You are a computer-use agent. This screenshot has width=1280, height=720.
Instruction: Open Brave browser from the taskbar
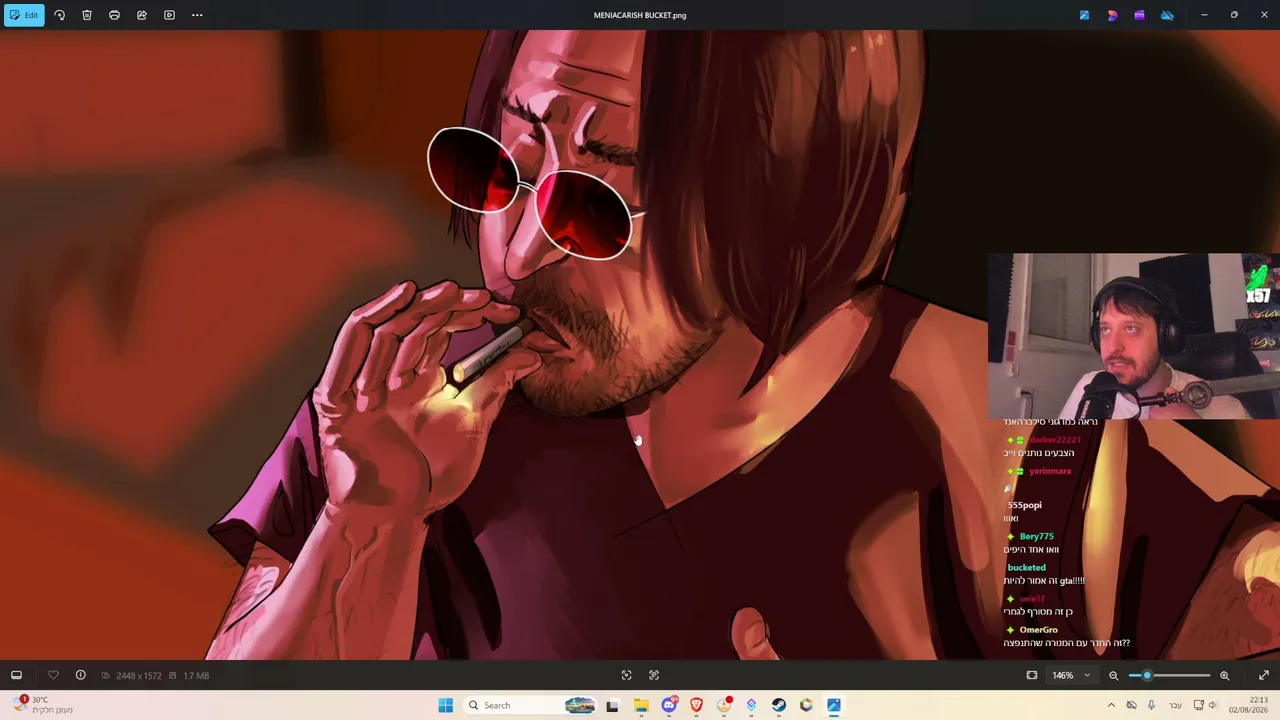tap(696, 705)
